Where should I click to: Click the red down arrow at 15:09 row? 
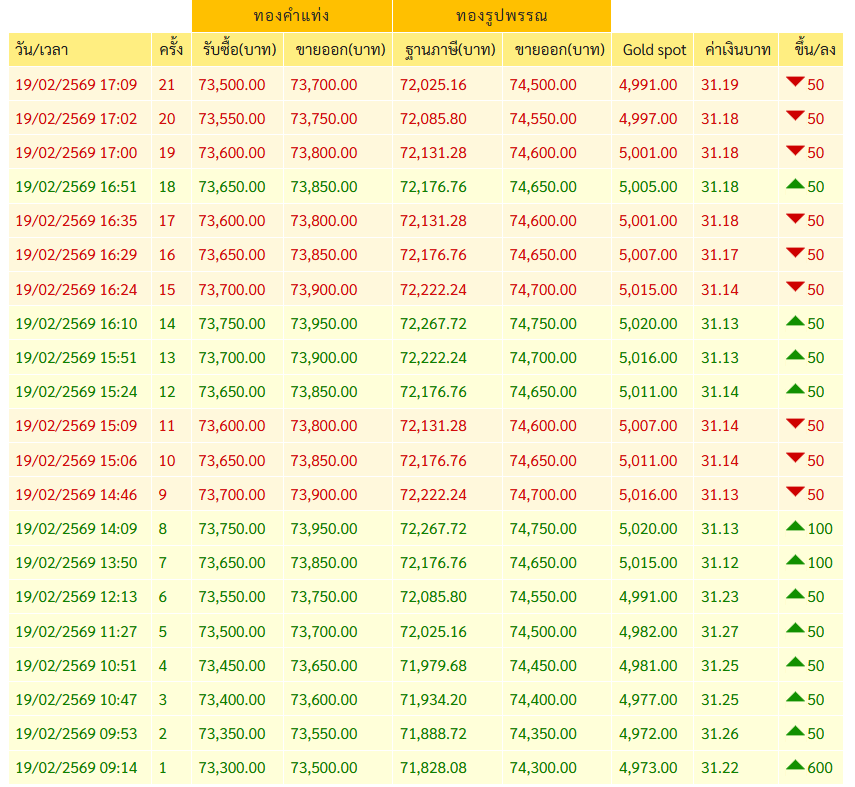(x=795, y=423)
